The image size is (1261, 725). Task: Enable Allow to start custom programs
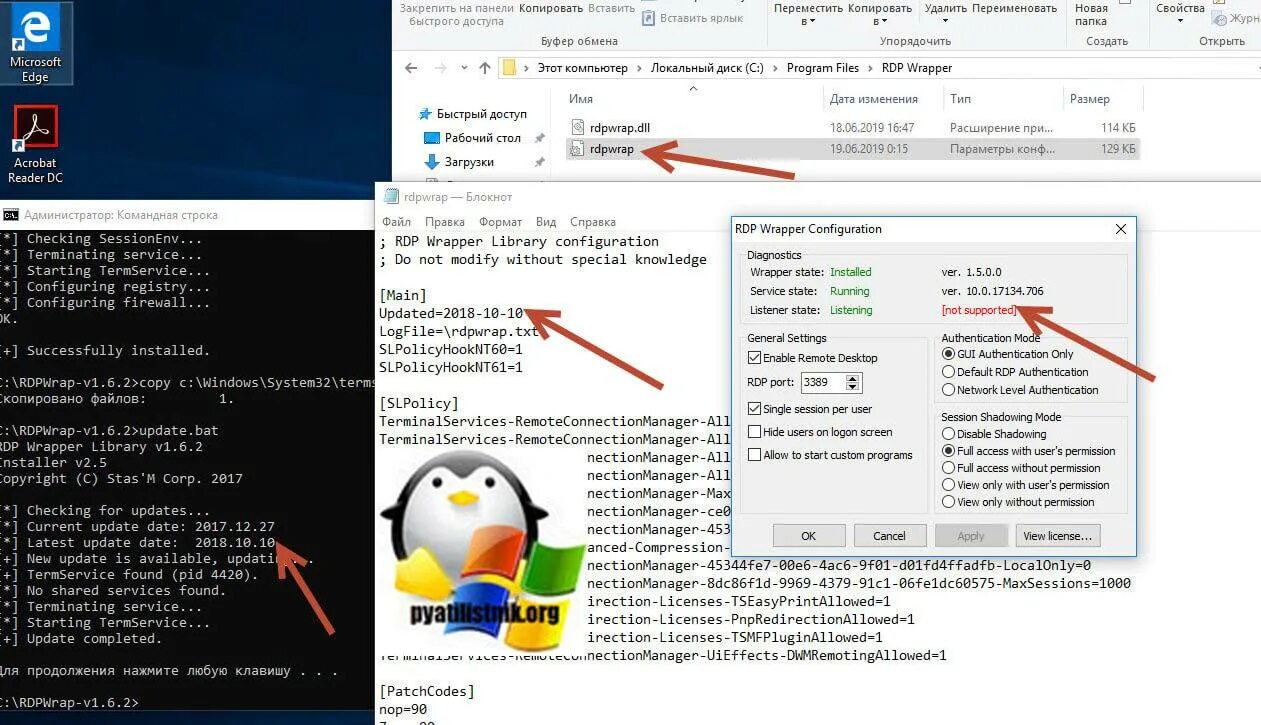(x=755, y=455)
